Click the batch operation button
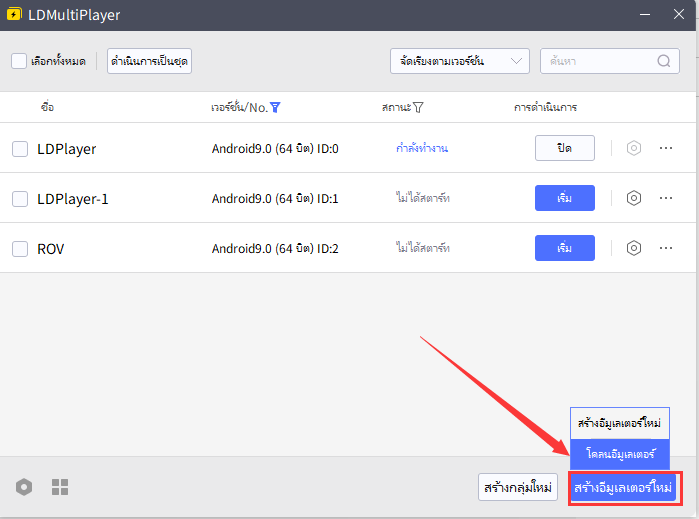This screenshot has height=519, width=699. tap(149, 61)
